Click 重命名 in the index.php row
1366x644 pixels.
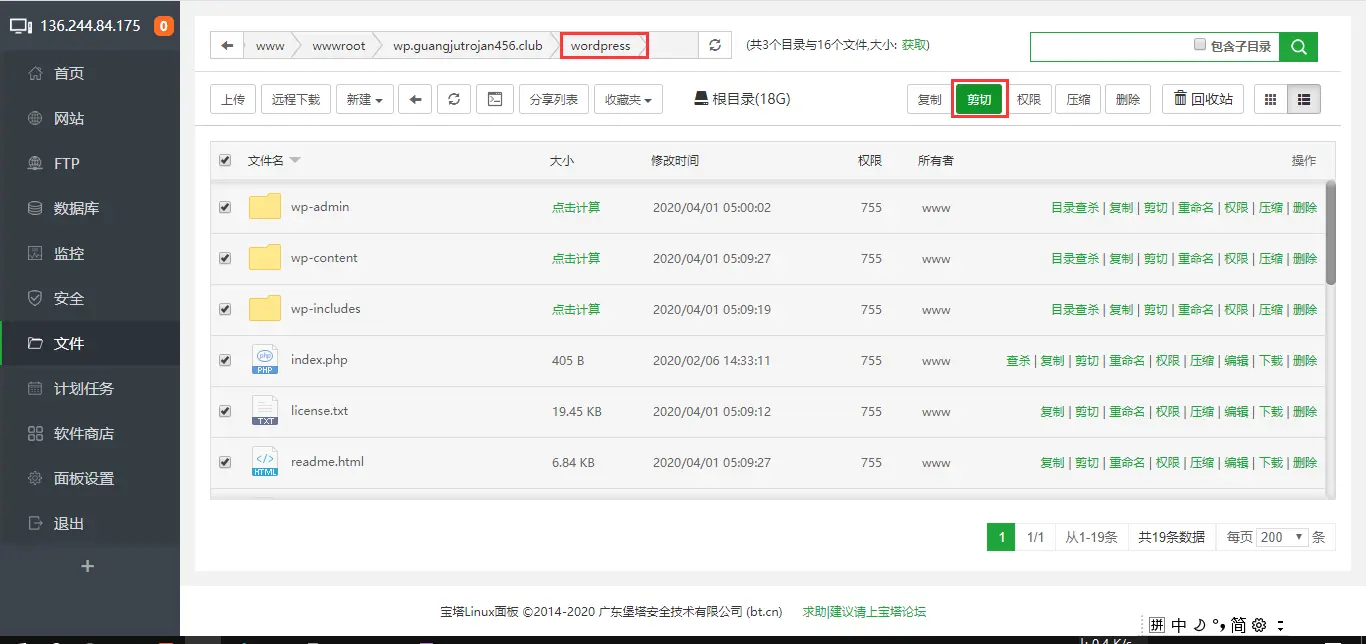coord(1127,360)
